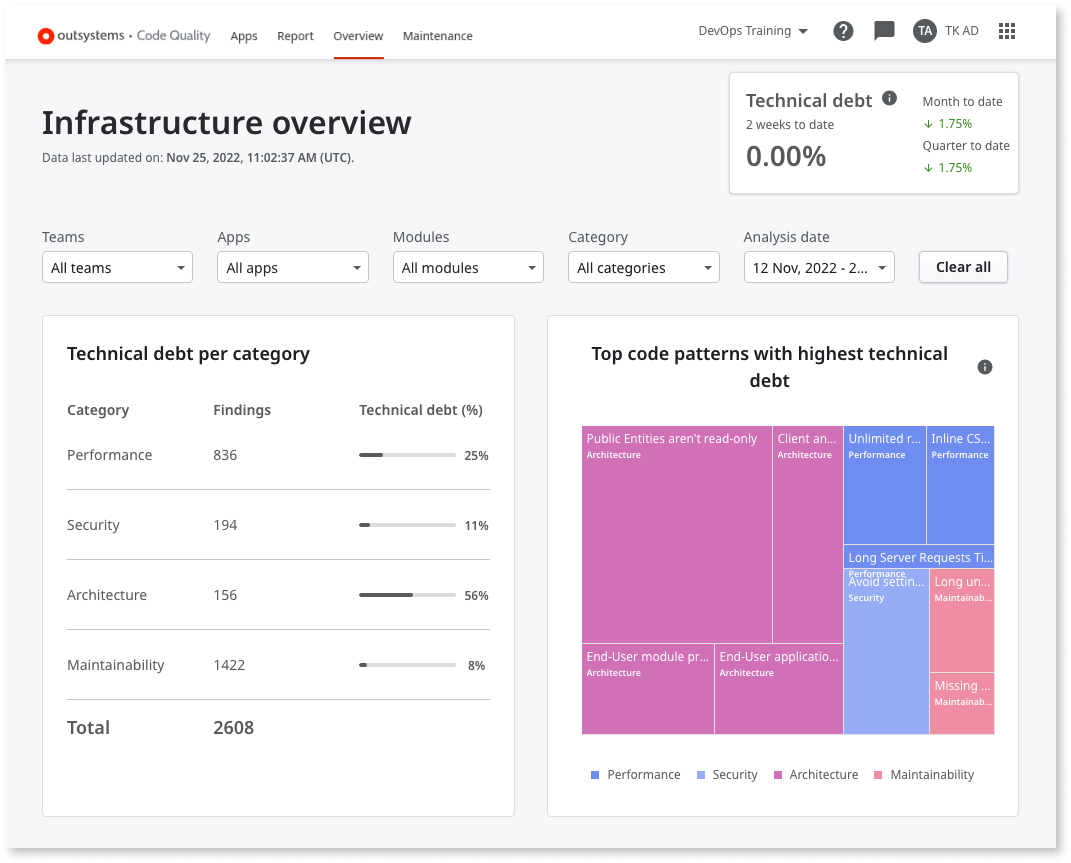Select the Missing ... Maintainability tile

point(962,704)
